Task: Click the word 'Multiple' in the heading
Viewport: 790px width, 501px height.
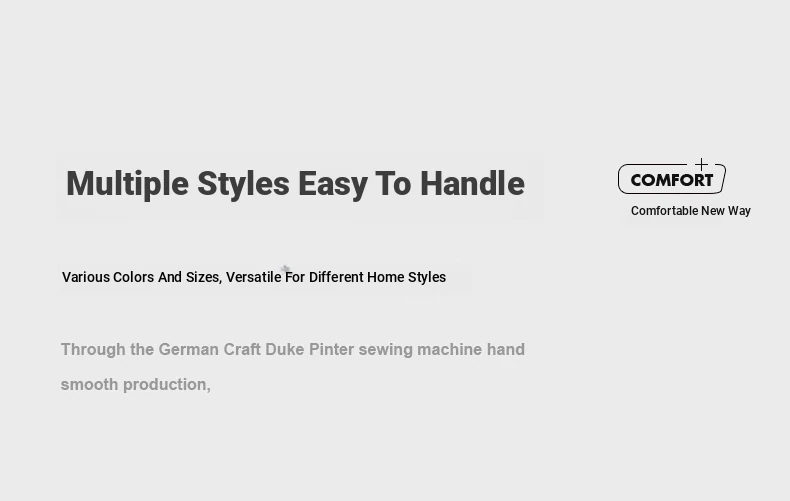Action: (127, 183)
